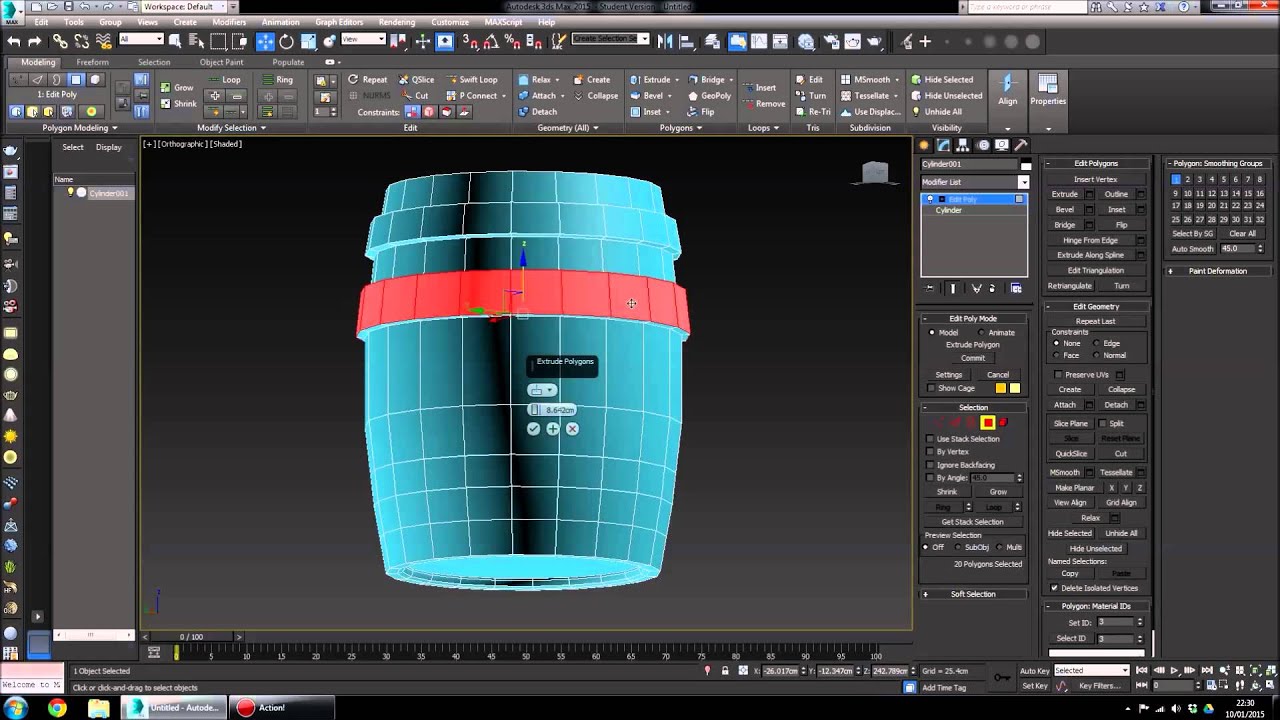Click Swift Loop tool
The height and width of the screenshot is (720, 1280).
pos(471,80)
